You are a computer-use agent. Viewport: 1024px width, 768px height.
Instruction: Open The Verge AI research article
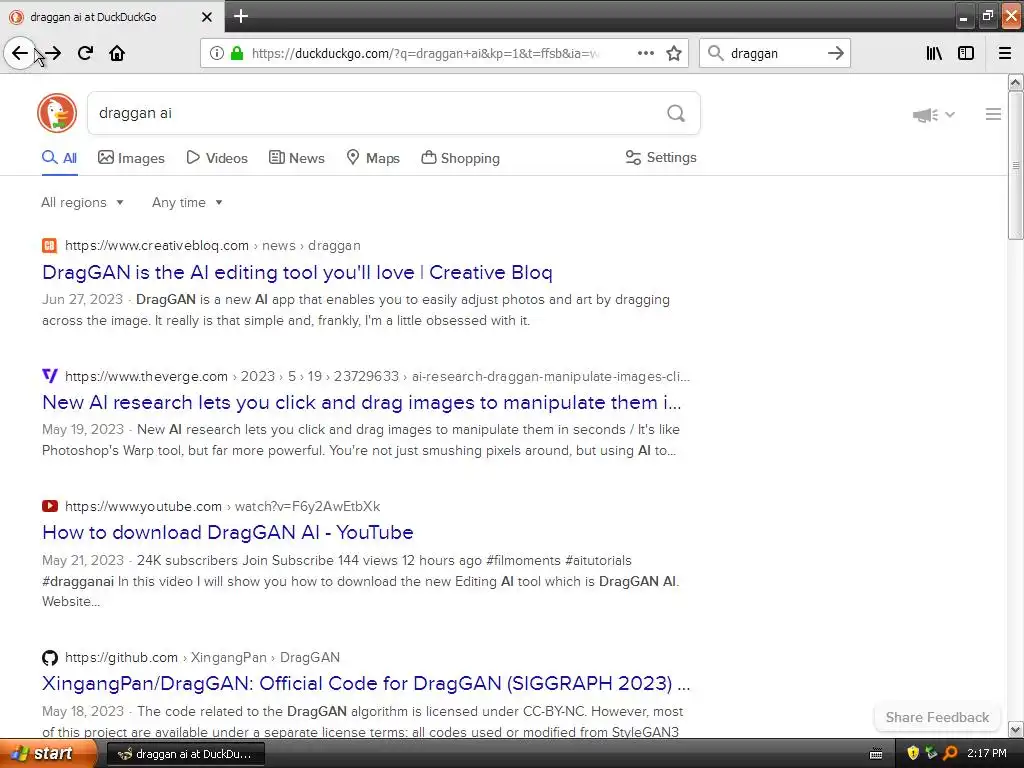[x=362, y=402]
